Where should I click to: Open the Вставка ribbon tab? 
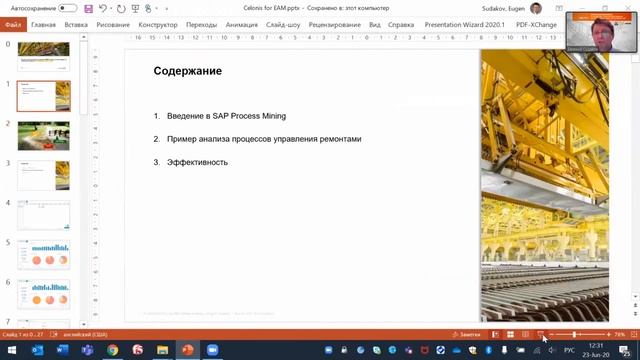(x=76, y=24)
